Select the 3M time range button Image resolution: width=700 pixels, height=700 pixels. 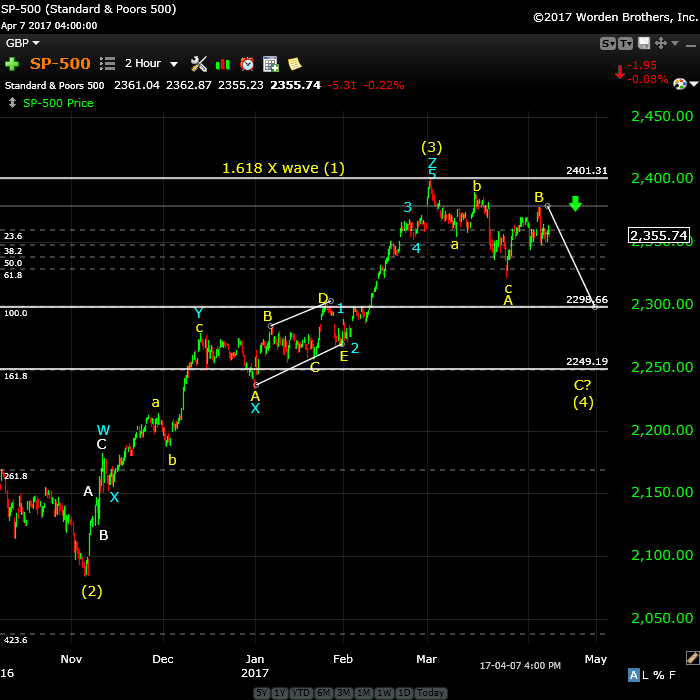click(x=344, y=693)
